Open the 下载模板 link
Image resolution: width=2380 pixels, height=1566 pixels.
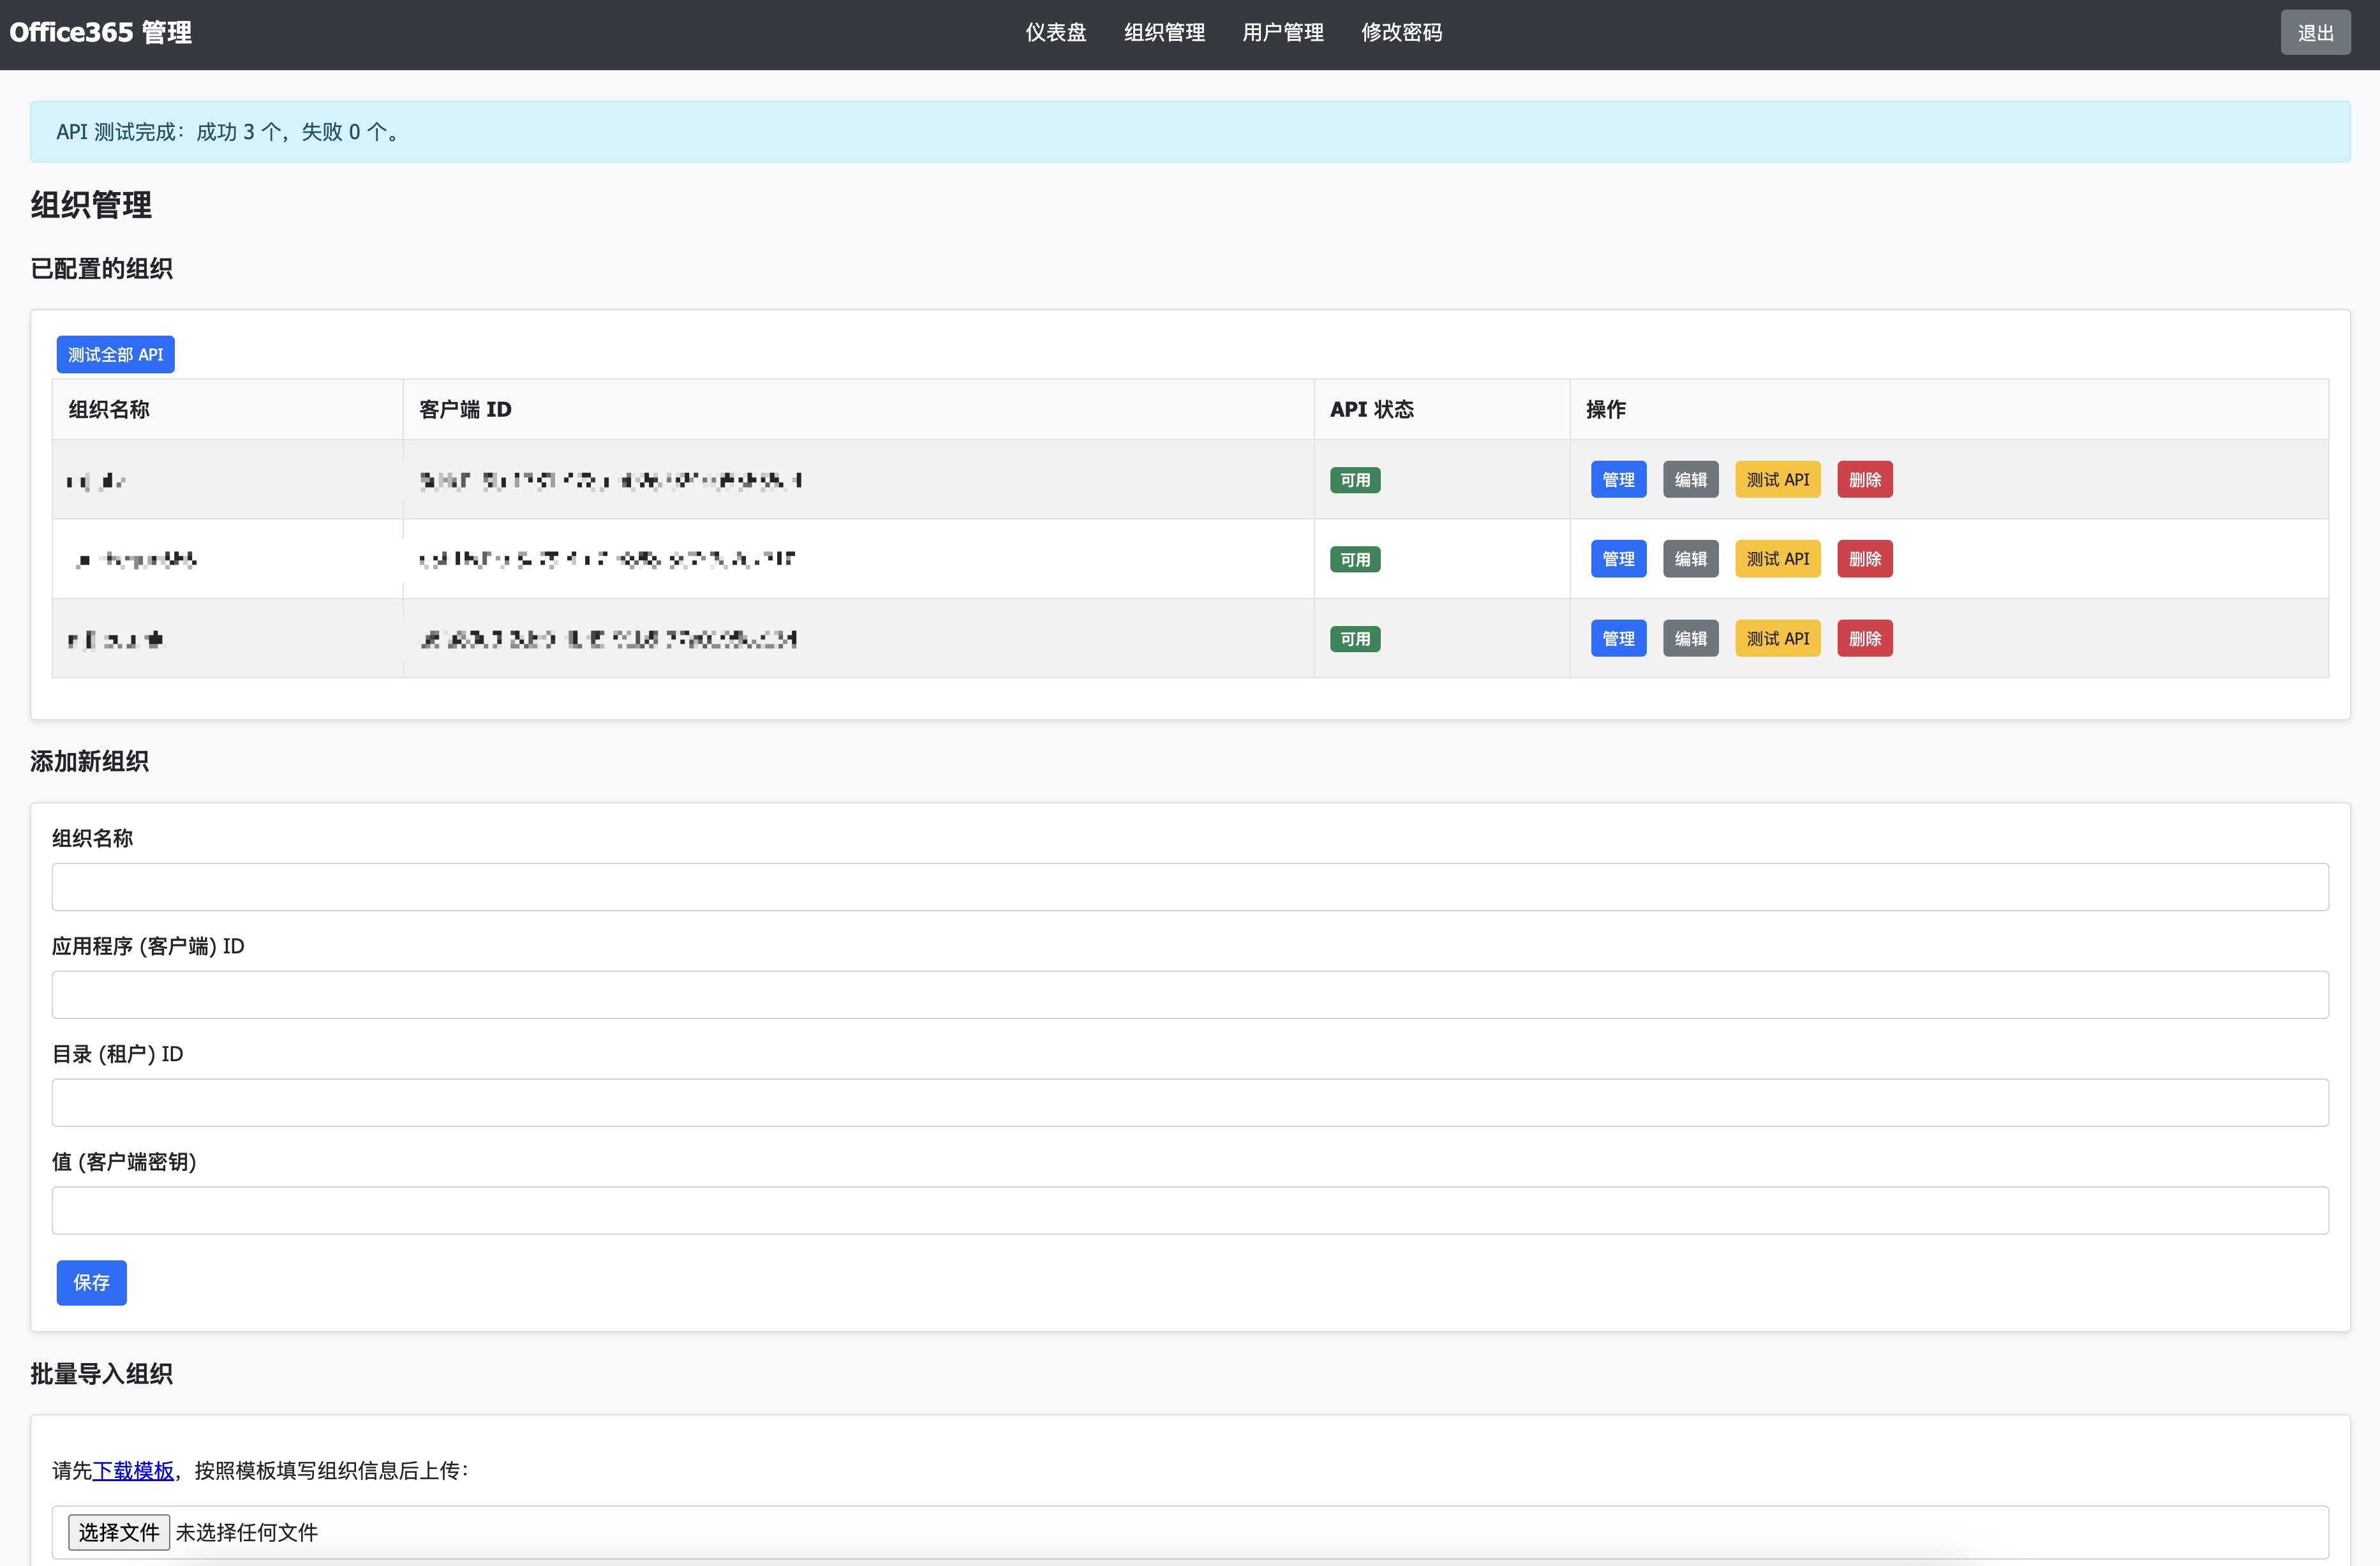tap(133, 1471)
